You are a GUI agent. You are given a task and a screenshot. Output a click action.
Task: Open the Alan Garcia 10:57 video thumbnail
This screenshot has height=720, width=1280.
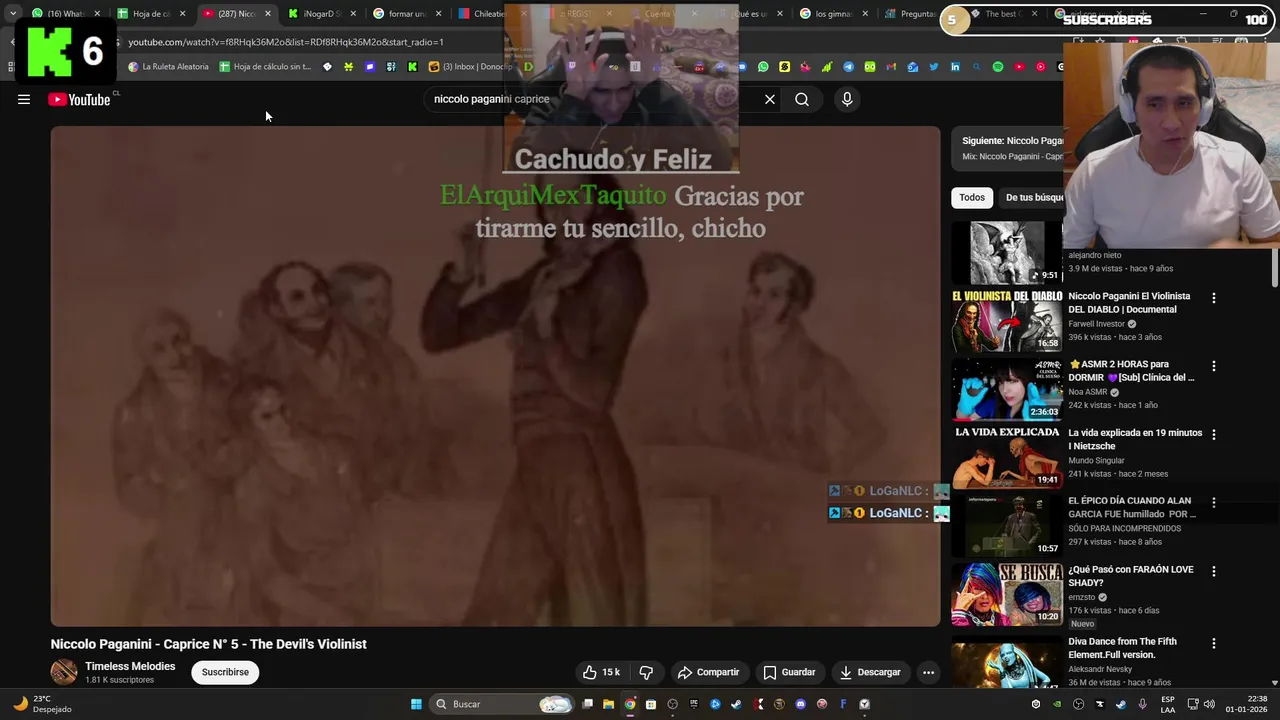pyautogui.click(x=1006, y=525)
